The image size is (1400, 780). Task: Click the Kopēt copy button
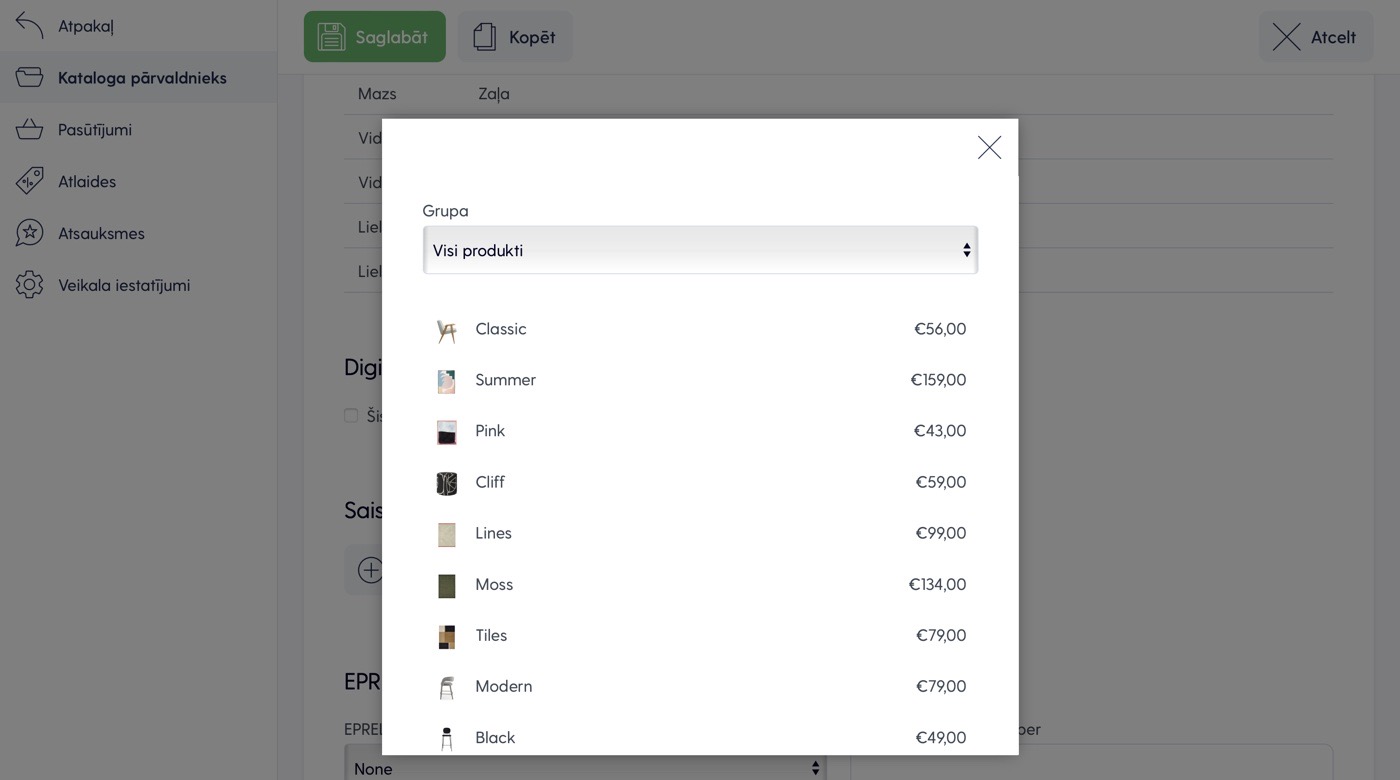[515, 37]
